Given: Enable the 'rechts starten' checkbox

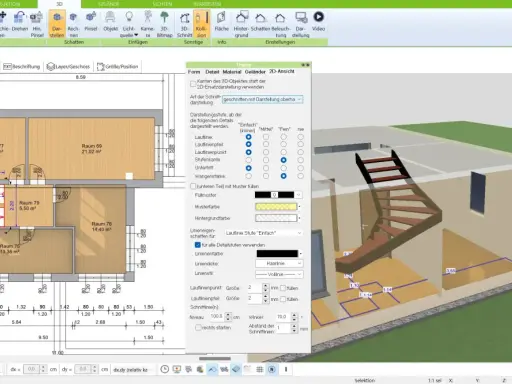Looking at the screenshot, I should [x=198, y=327].
